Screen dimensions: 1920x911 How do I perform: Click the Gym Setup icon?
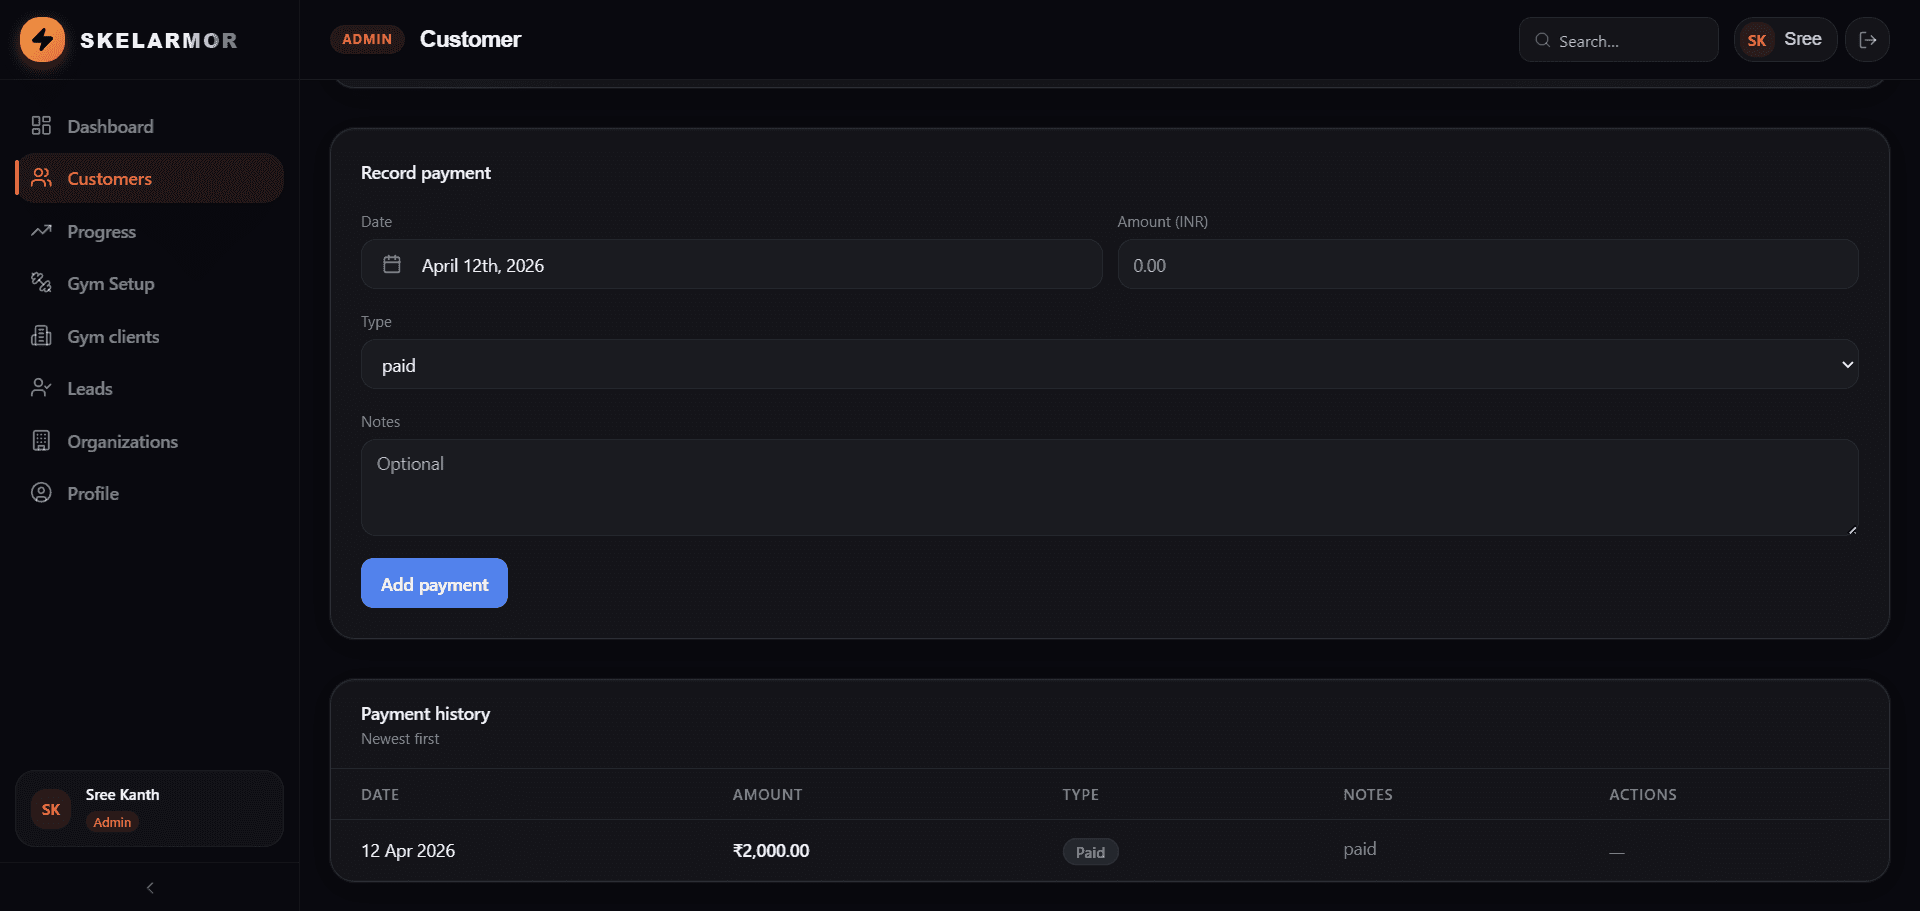point(41,283)
